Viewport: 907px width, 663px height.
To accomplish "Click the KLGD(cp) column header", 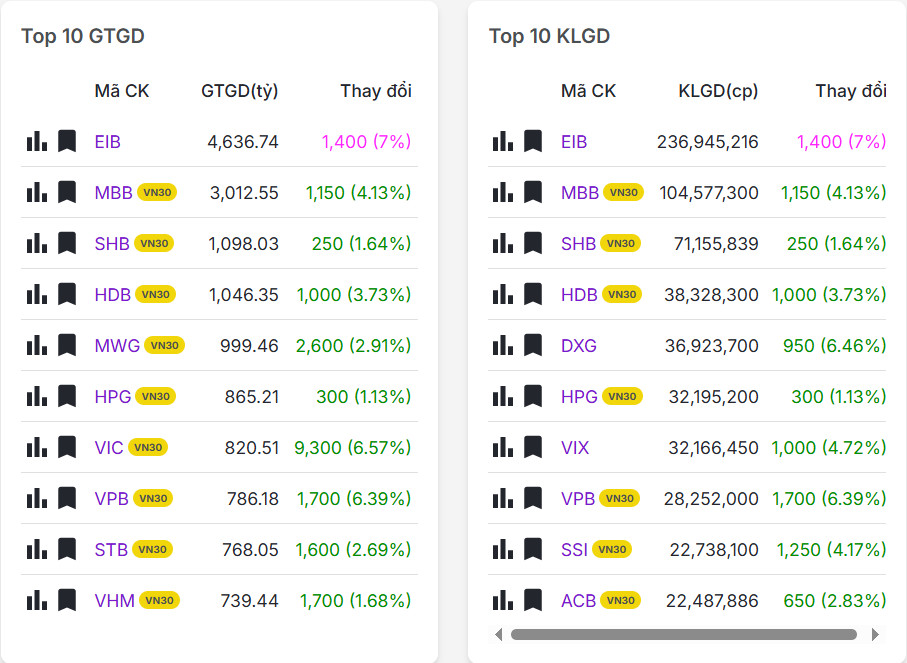I will tap(718, 91).
